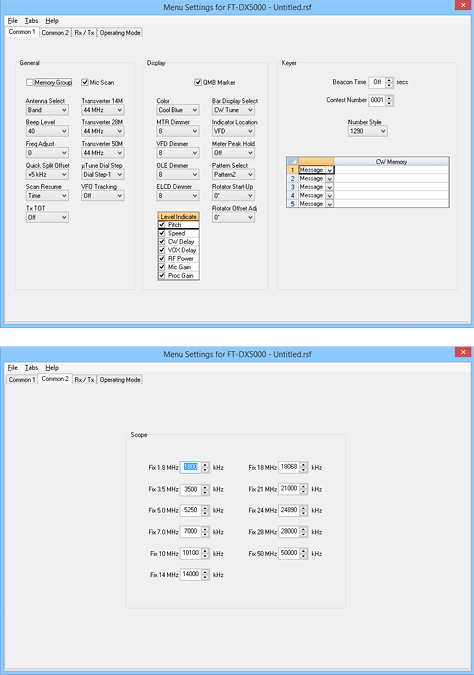Open the MTR Dimmer dropdown
The height and width of the screenshot is (675, 474).
point(177,131)
